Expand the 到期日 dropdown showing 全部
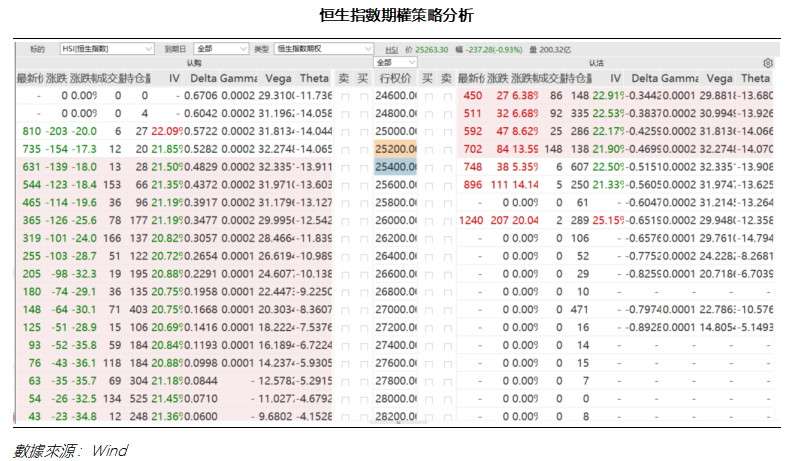This screenshot has width=793, height=461. pyautogui.click(x=221, y=49)
